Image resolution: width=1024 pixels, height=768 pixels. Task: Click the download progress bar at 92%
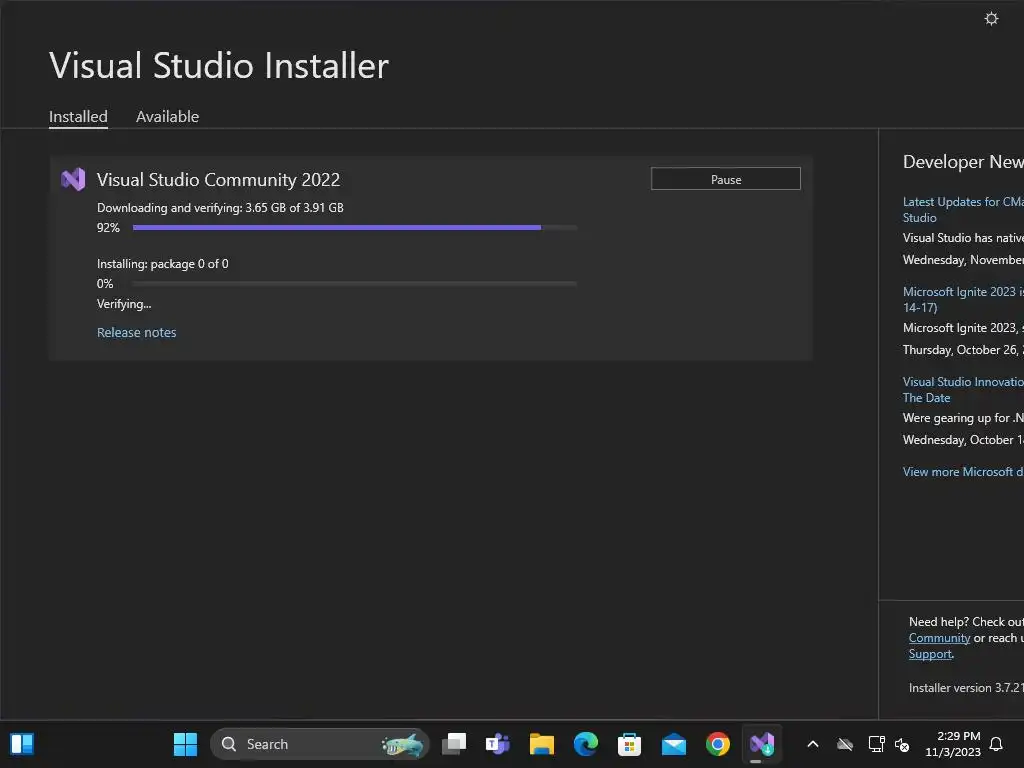pyautogui.click(x=355, y=227)
